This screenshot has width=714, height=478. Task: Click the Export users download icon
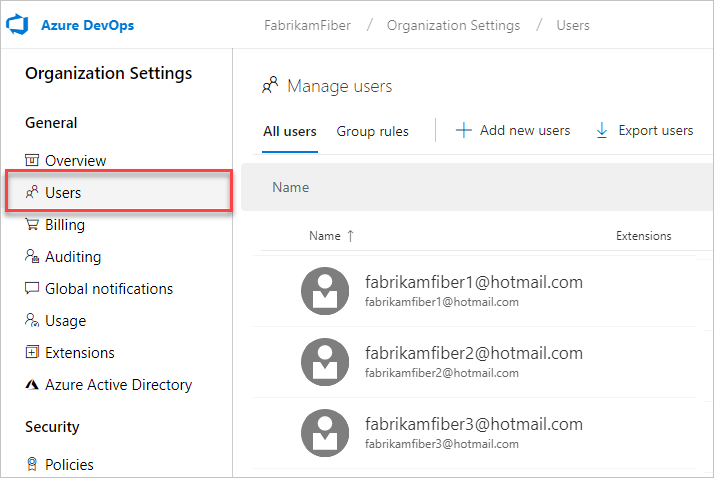[x=602, y=130]
